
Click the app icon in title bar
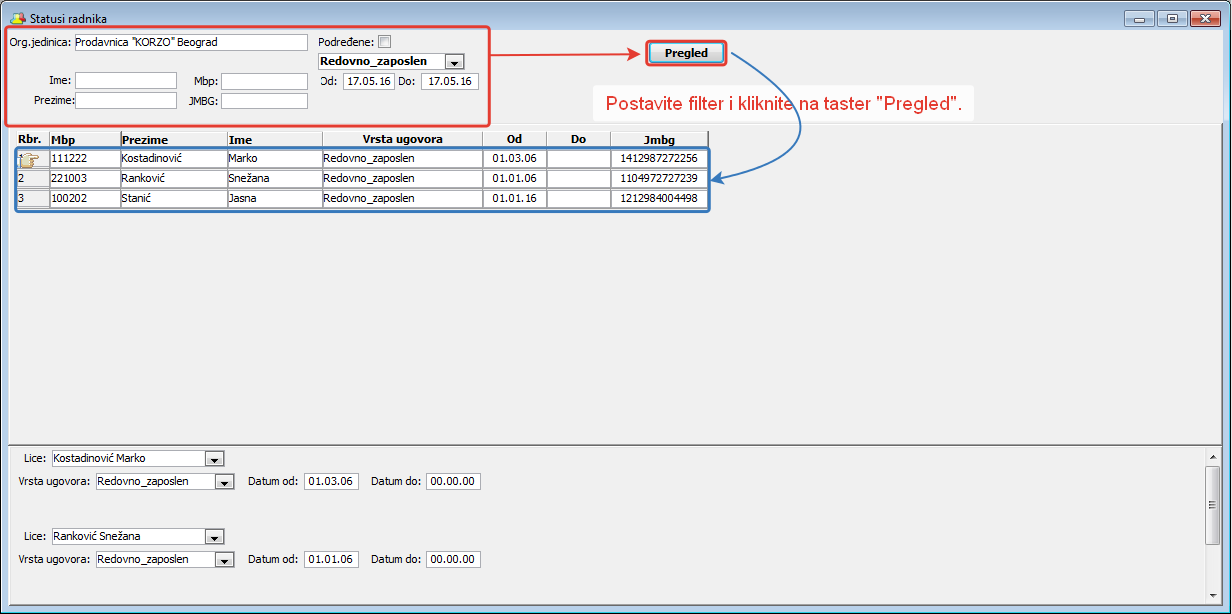click(x=17, y=18)
